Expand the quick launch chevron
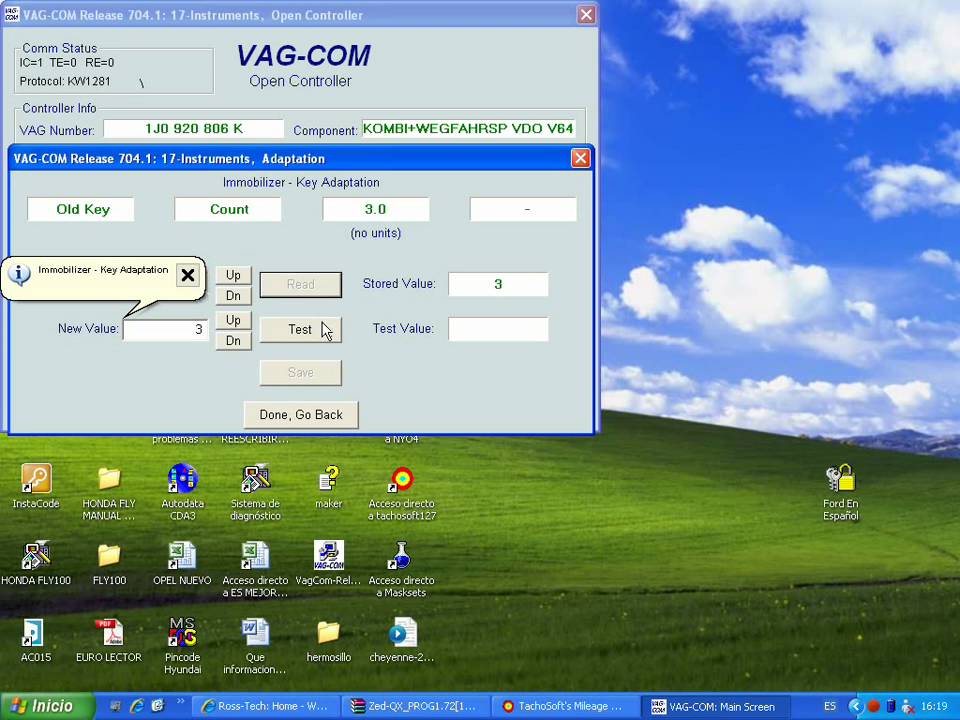Image resolution: width=960 pixels, height=720 pixels. click(180, 702)
